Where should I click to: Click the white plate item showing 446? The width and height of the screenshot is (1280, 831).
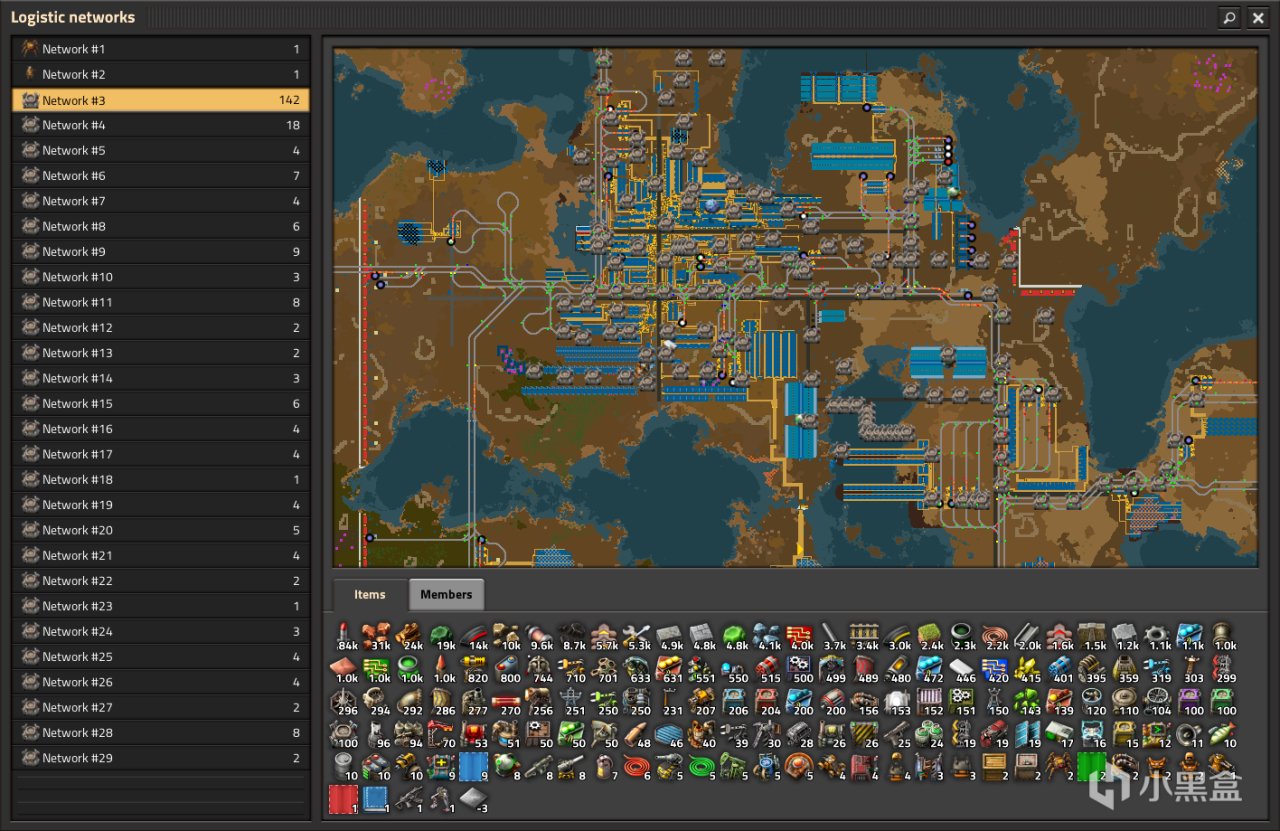tap(963, 668)
